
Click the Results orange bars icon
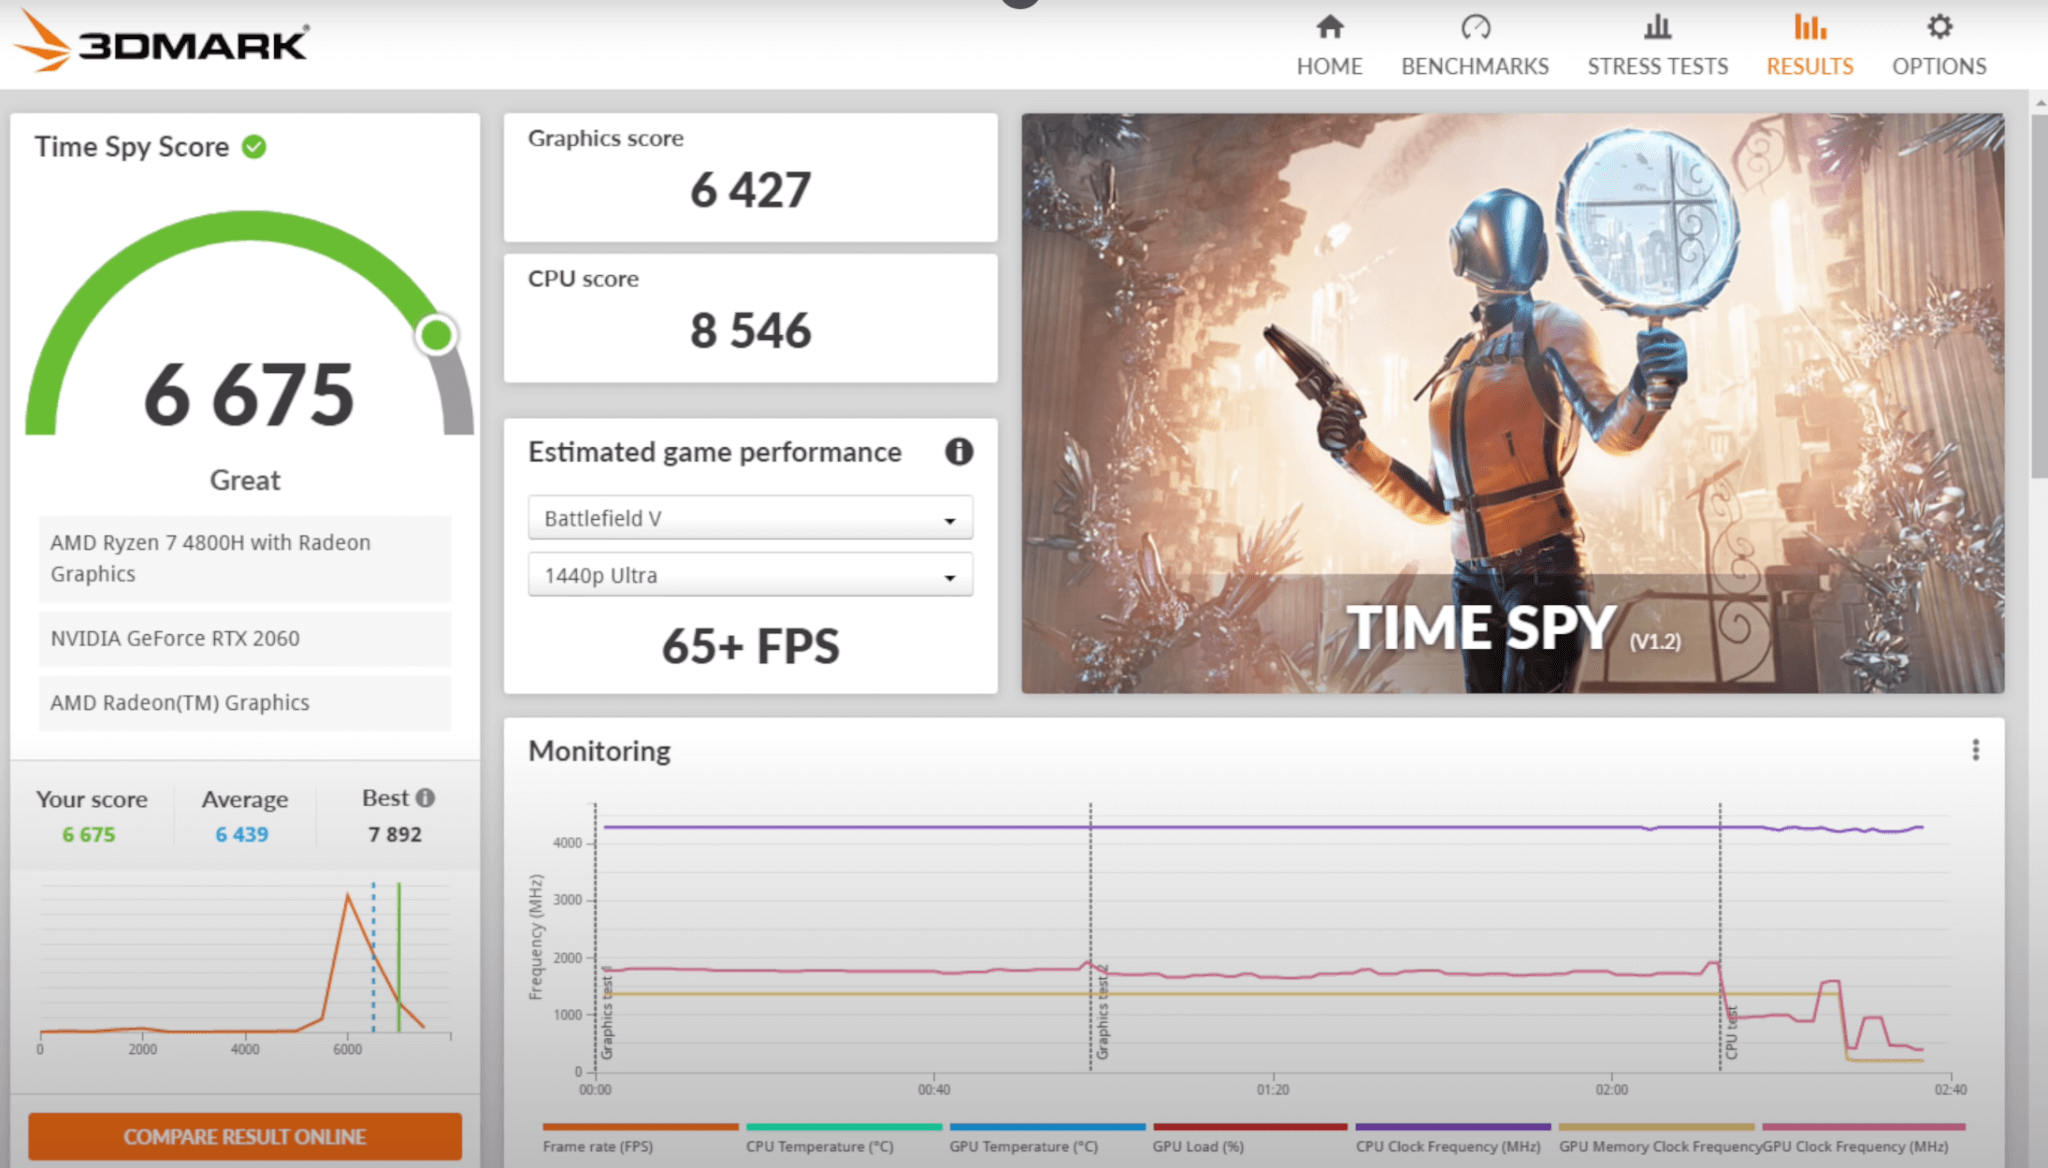point(1809,27)
